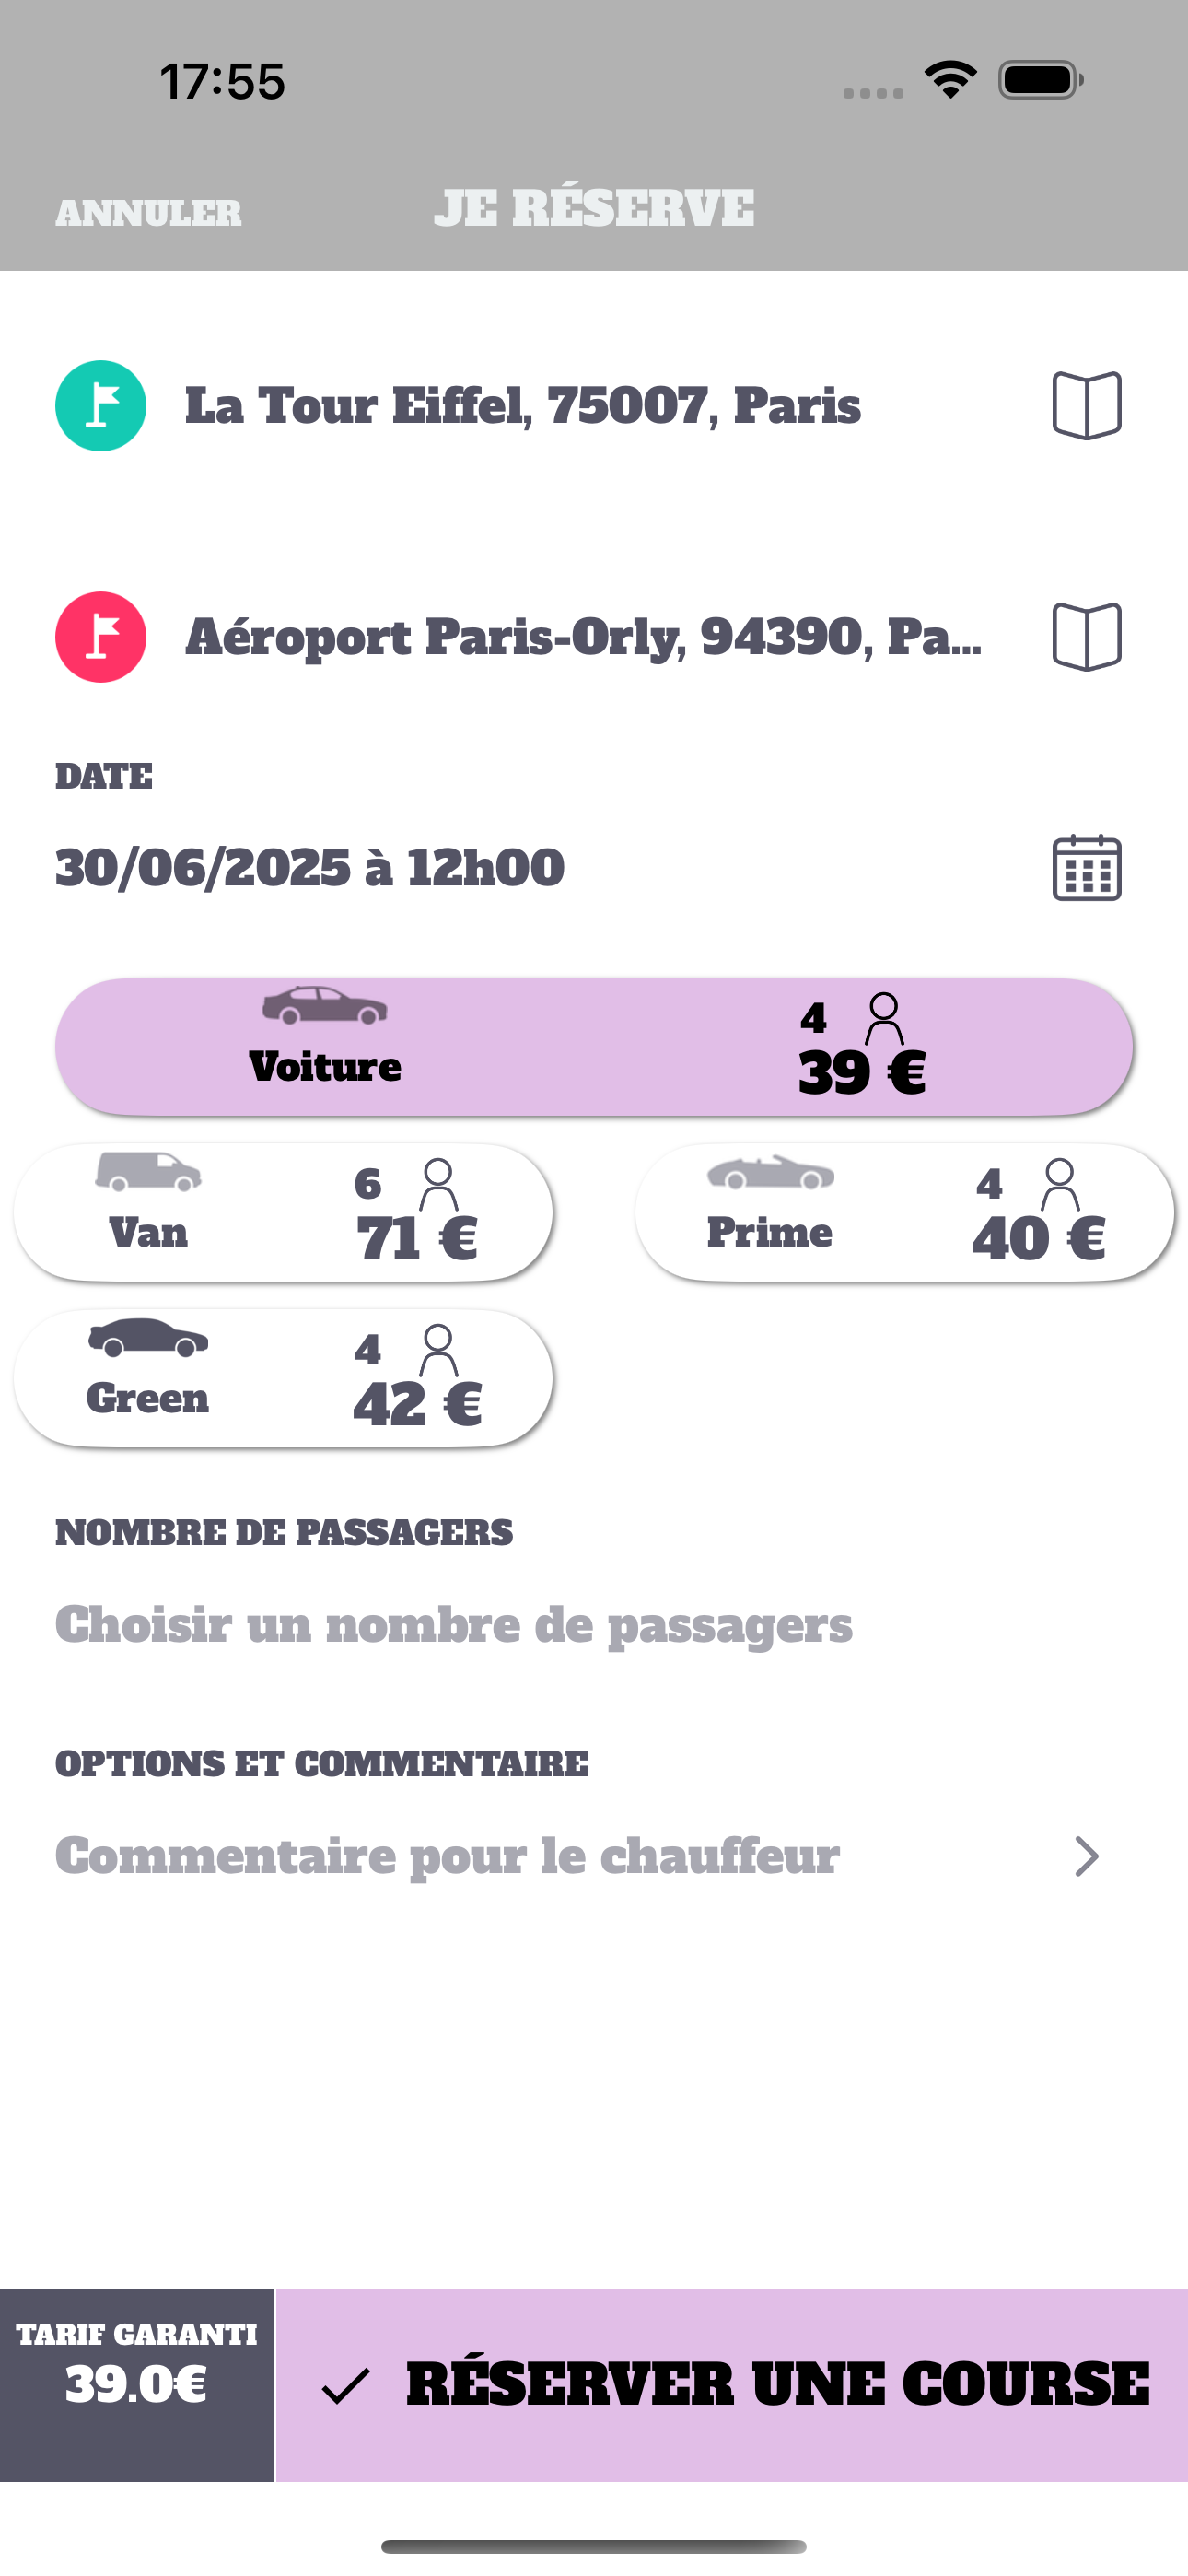Cancel booking with ANNULER

148,213
